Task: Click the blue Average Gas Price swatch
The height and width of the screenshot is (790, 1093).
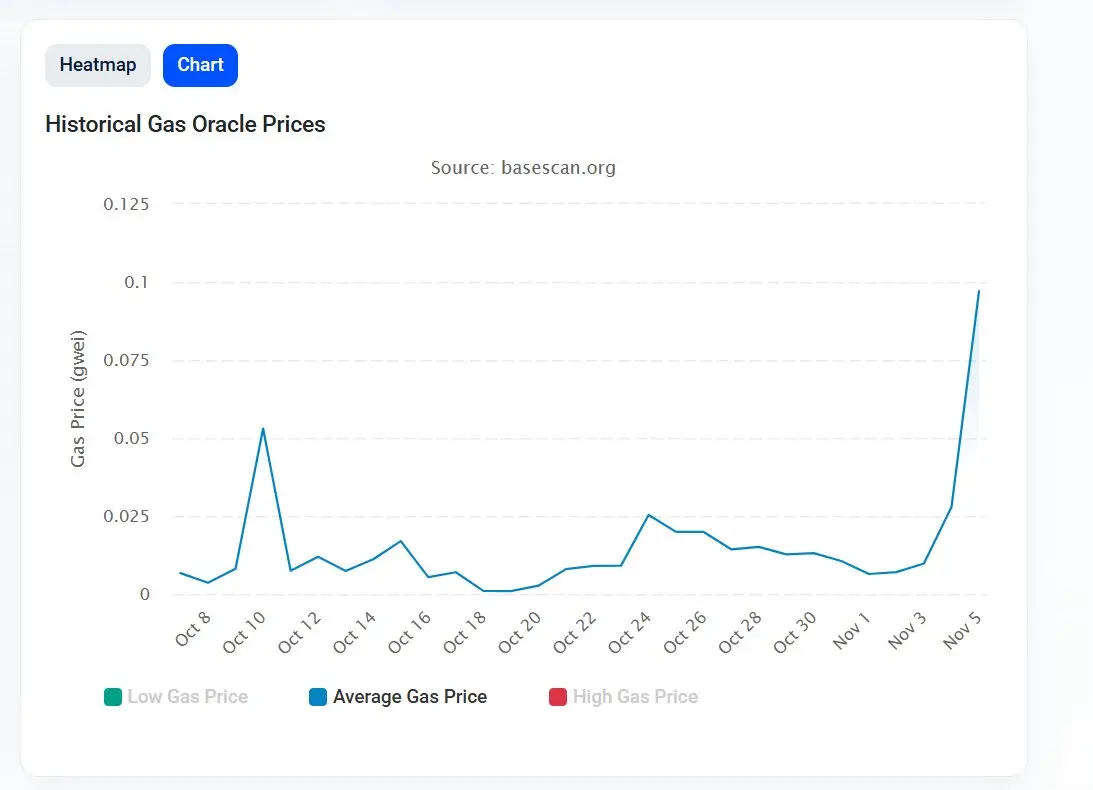Action: coord(319,697)
